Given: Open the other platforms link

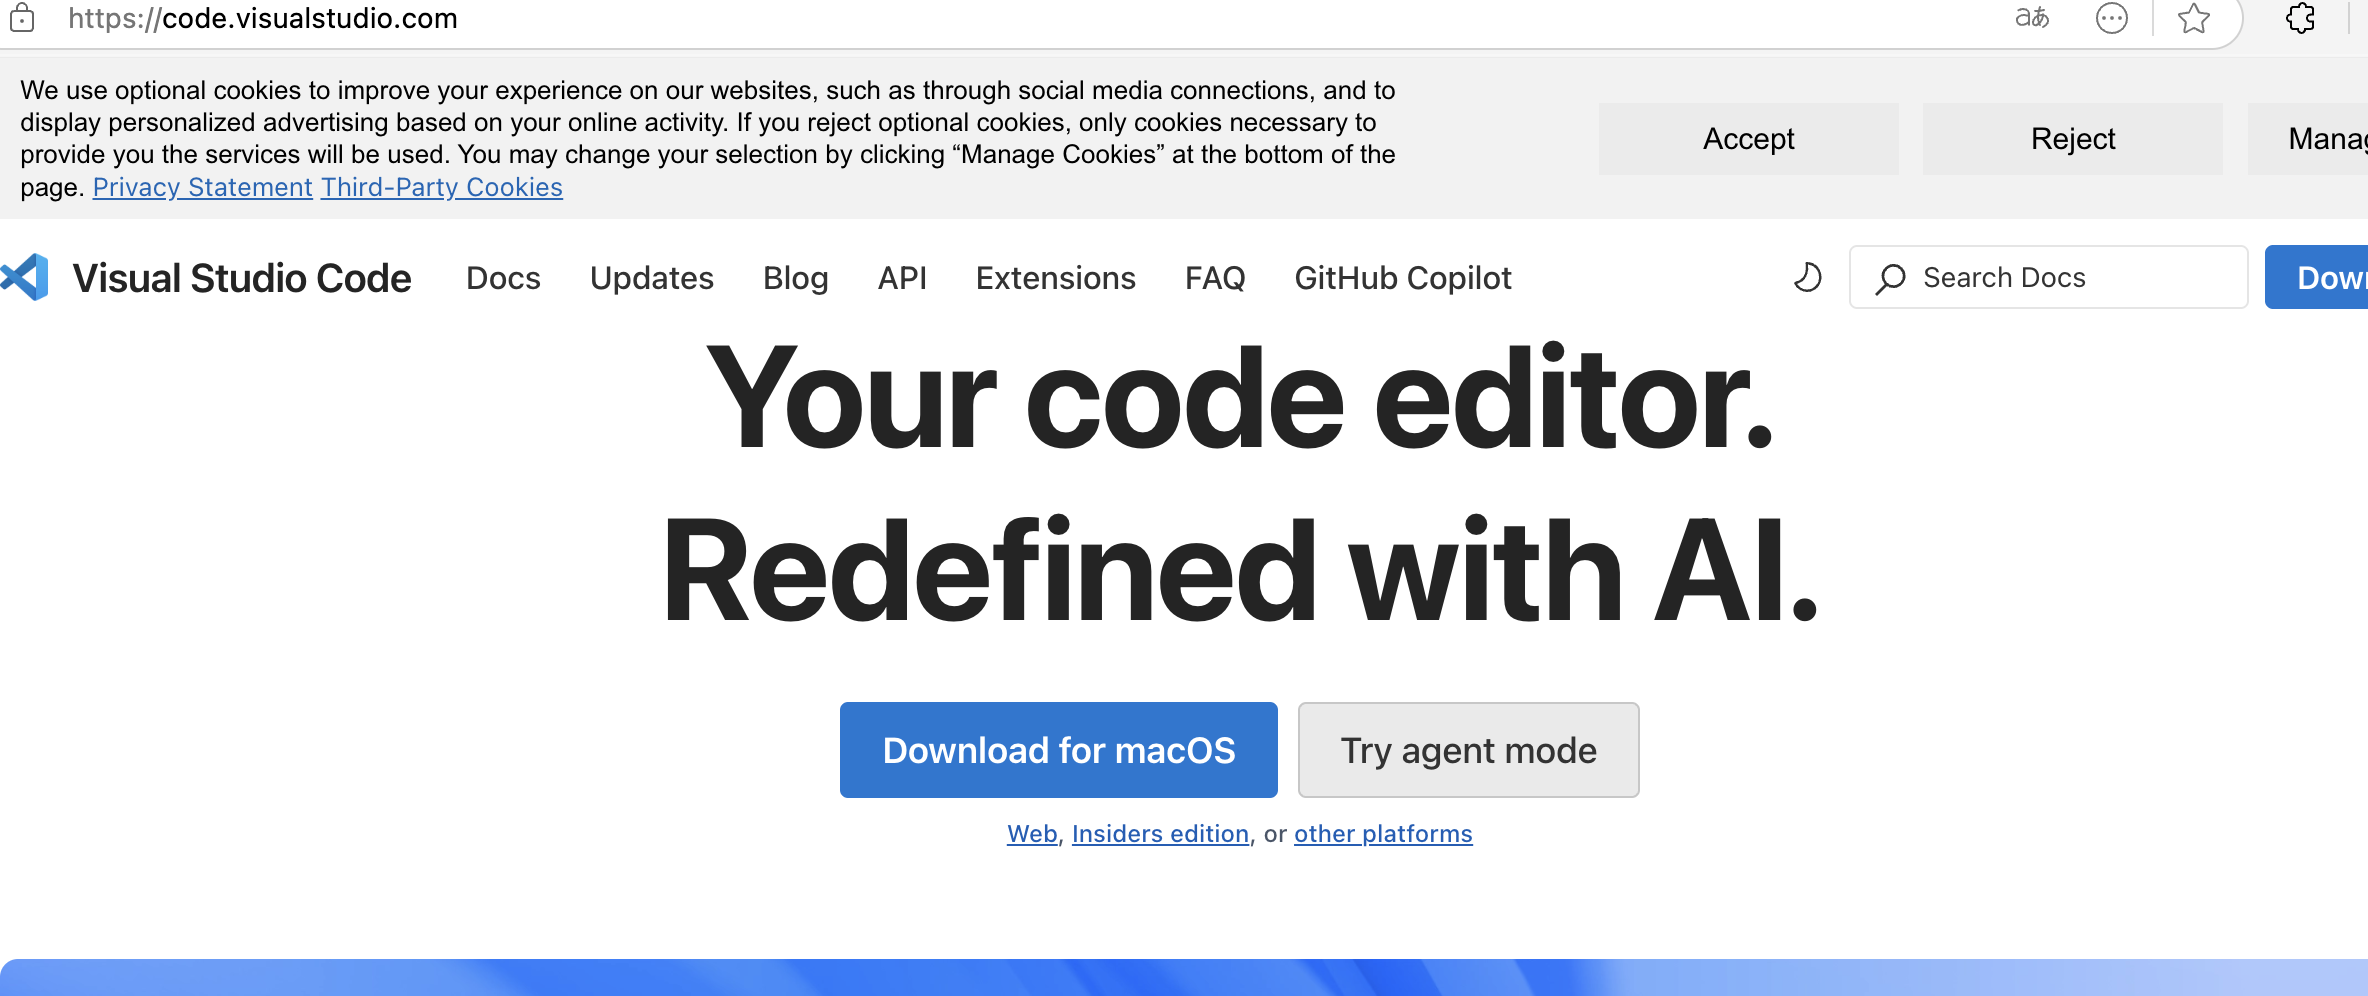Looking at the screenshot, I should tap(1383, 834).
